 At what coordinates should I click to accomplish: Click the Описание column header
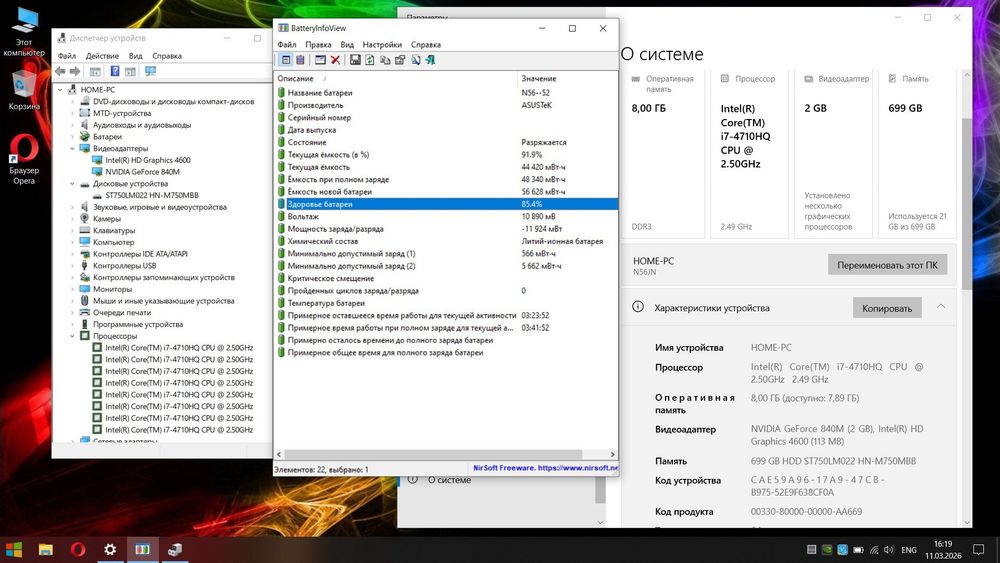tap(395, 78)
